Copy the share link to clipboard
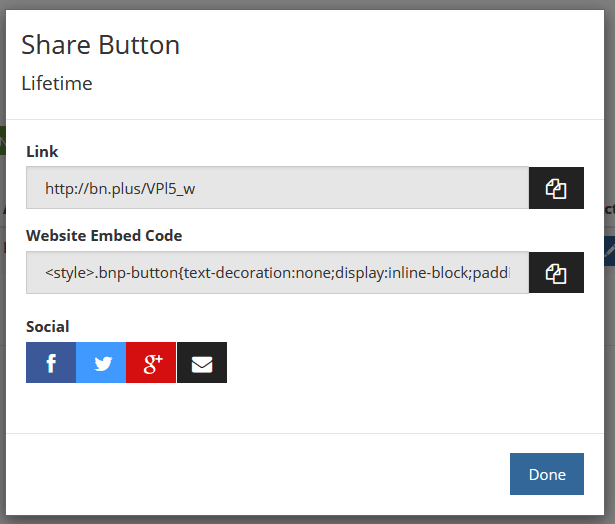 556,188
